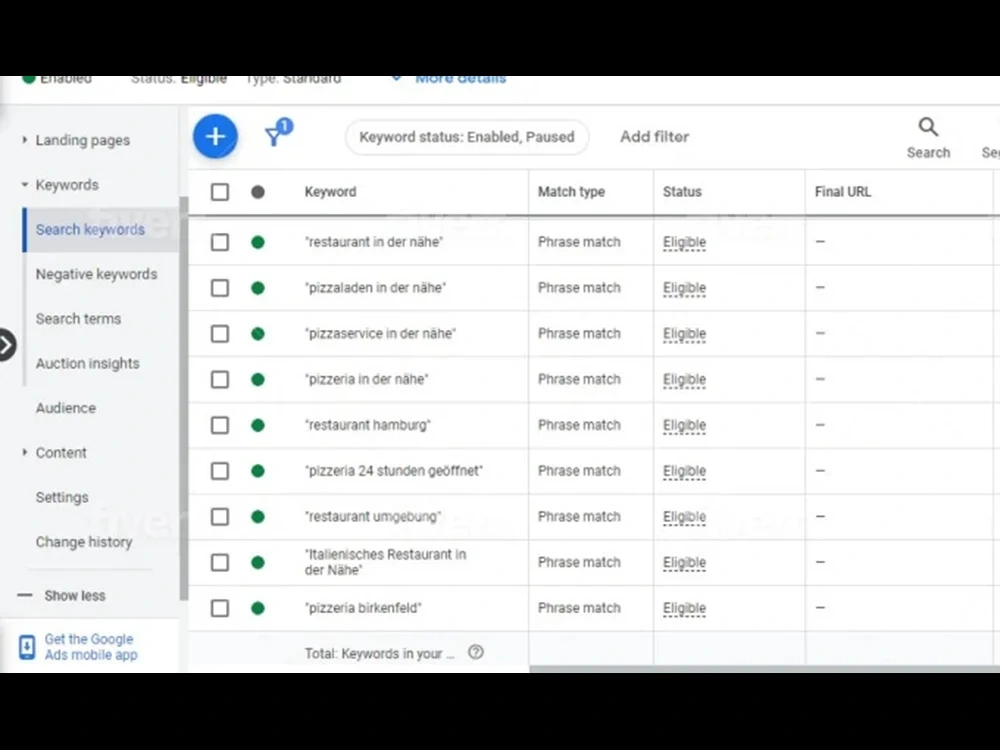Viewport: 1000px width, 750px height.
Task: Click keyword 'Italienisches Restaurant in der Nähe'
Action: pos(385,562)
